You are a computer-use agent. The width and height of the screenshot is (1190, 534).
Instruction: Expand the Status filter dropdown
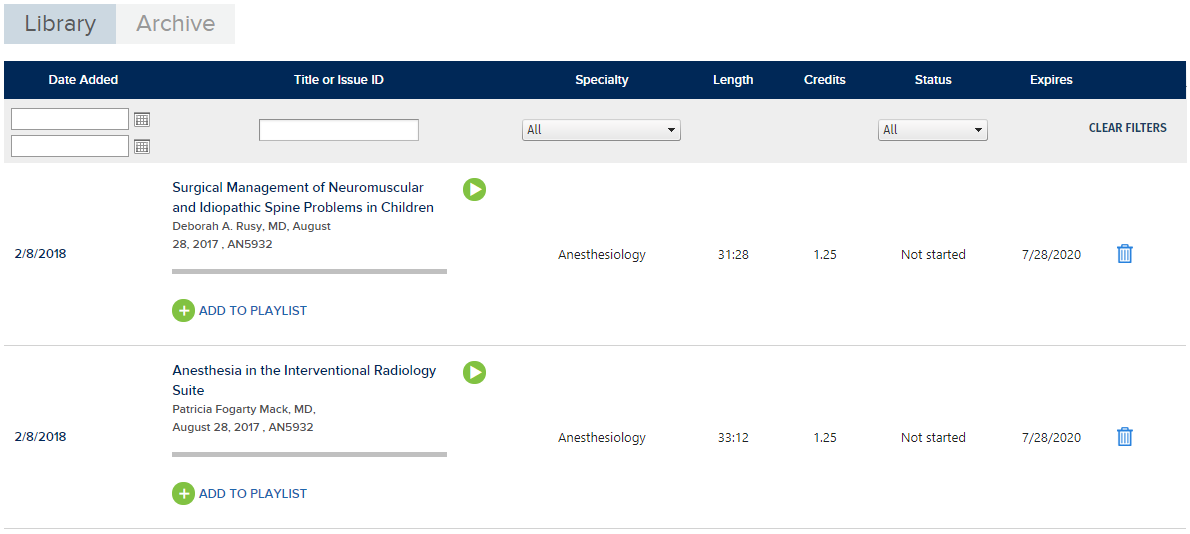933,130
